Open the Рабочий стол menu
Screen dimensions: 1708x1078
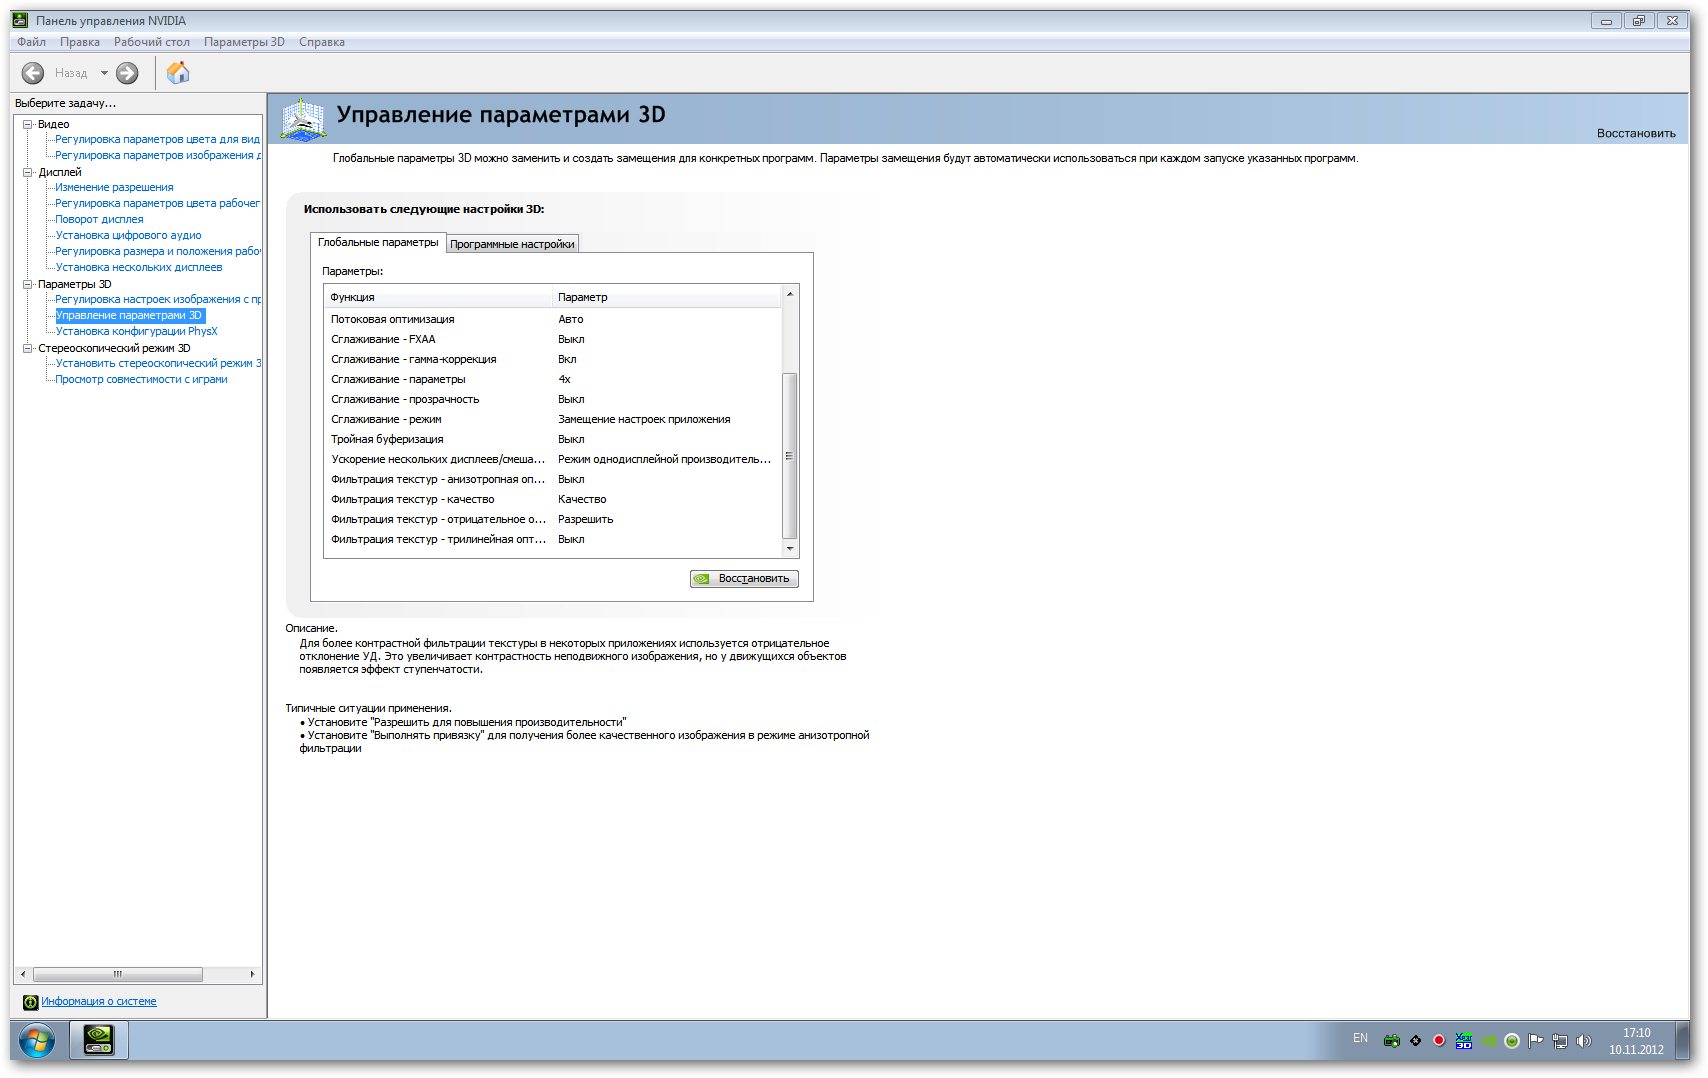tap(152, 42)
